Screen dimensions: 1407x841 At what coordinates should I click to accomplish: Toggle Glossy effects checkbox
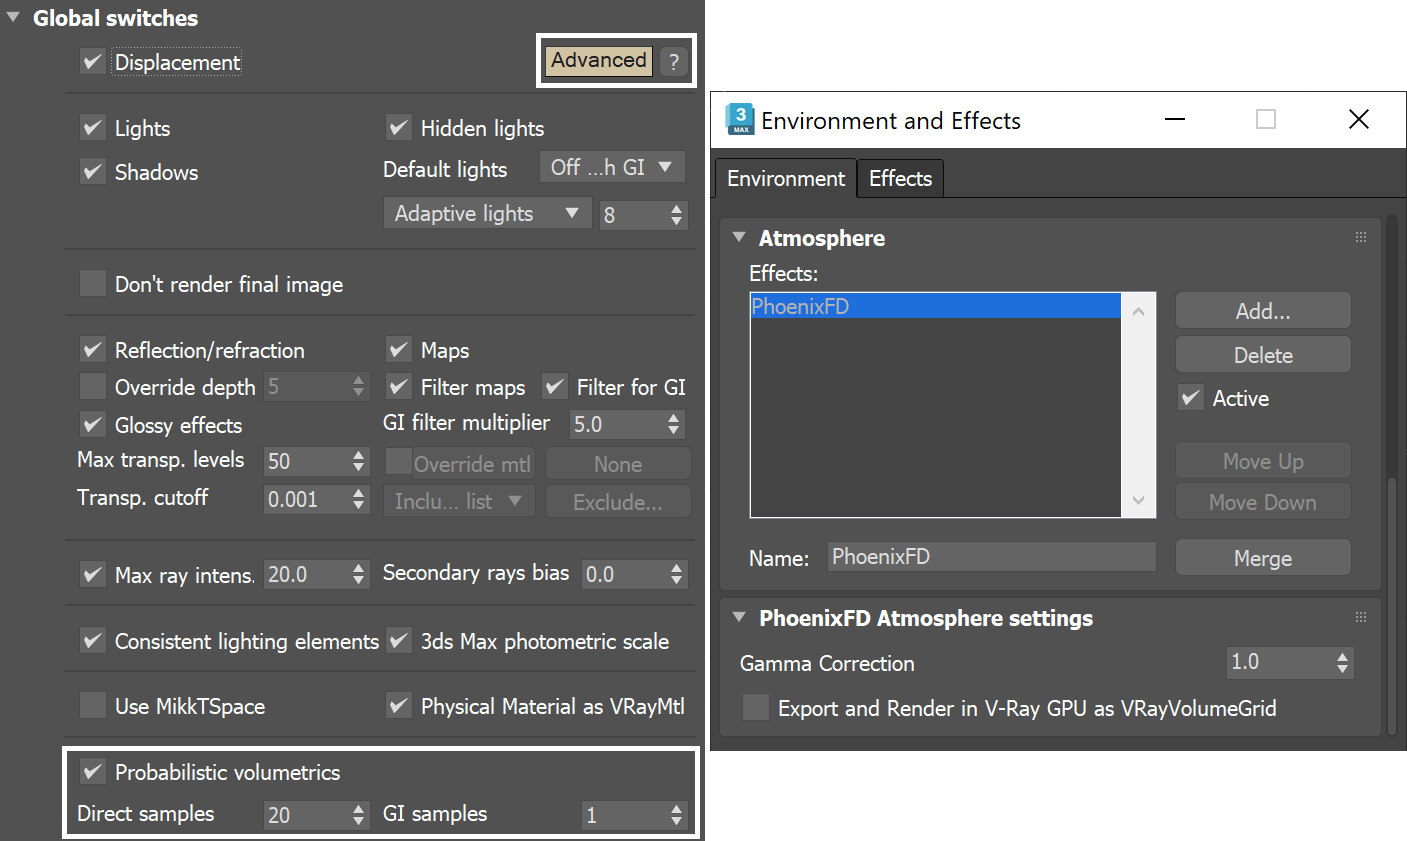[92, 425]
